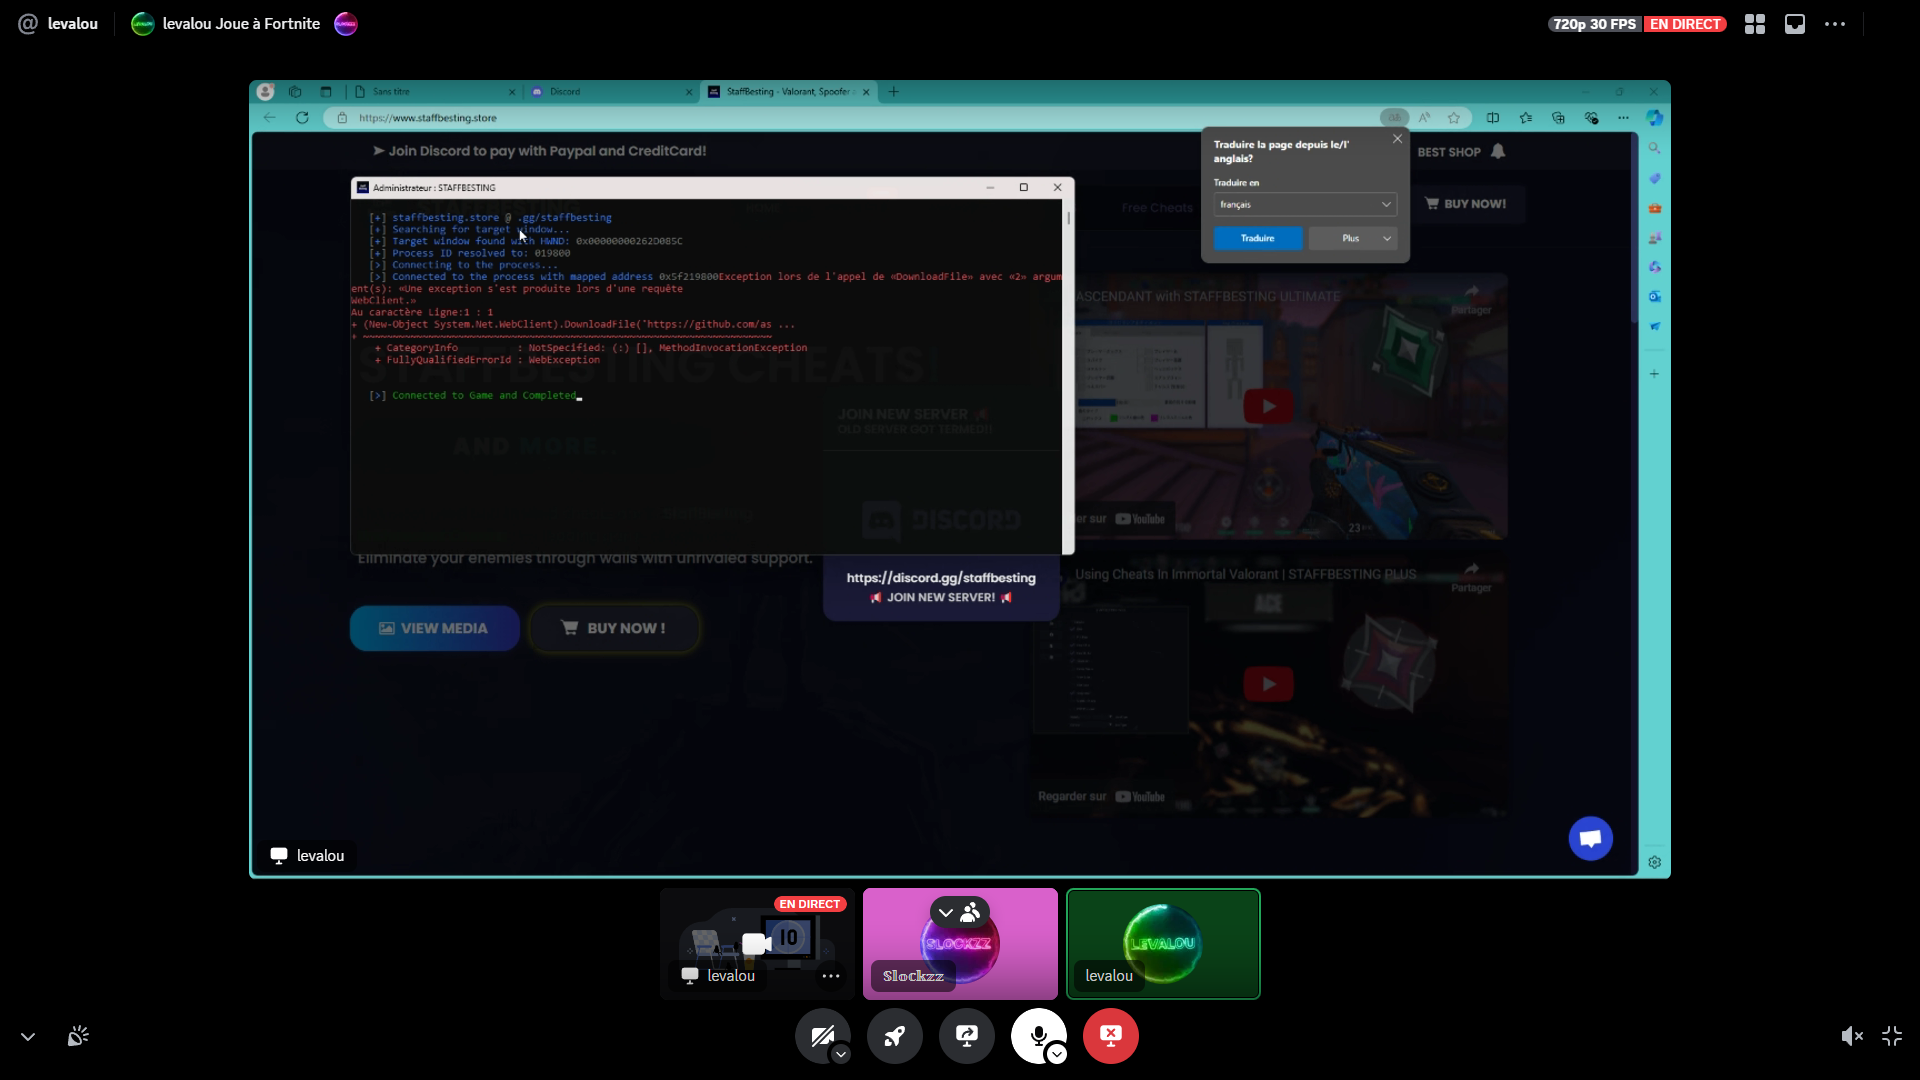
Task: Select Slockzz's participant tile
Action: click(x=960, y=944)
